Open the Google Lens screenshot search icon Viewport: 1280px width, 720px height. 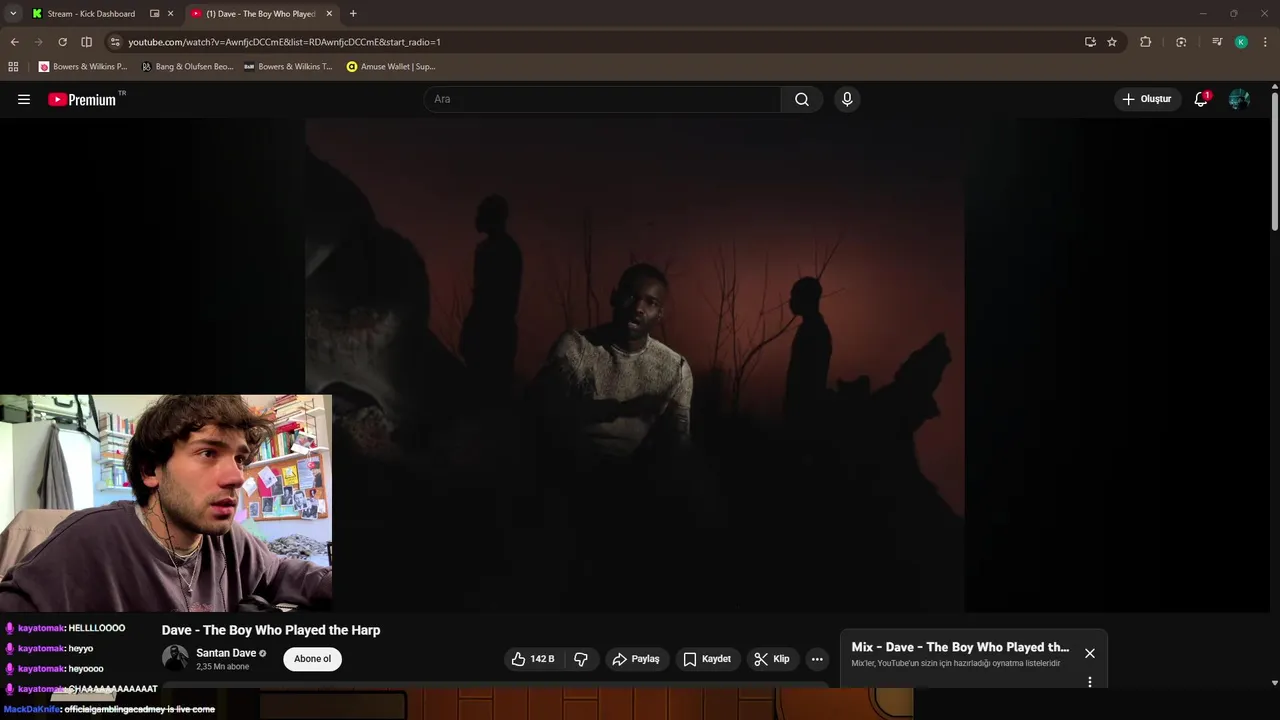click(1181, 42)
